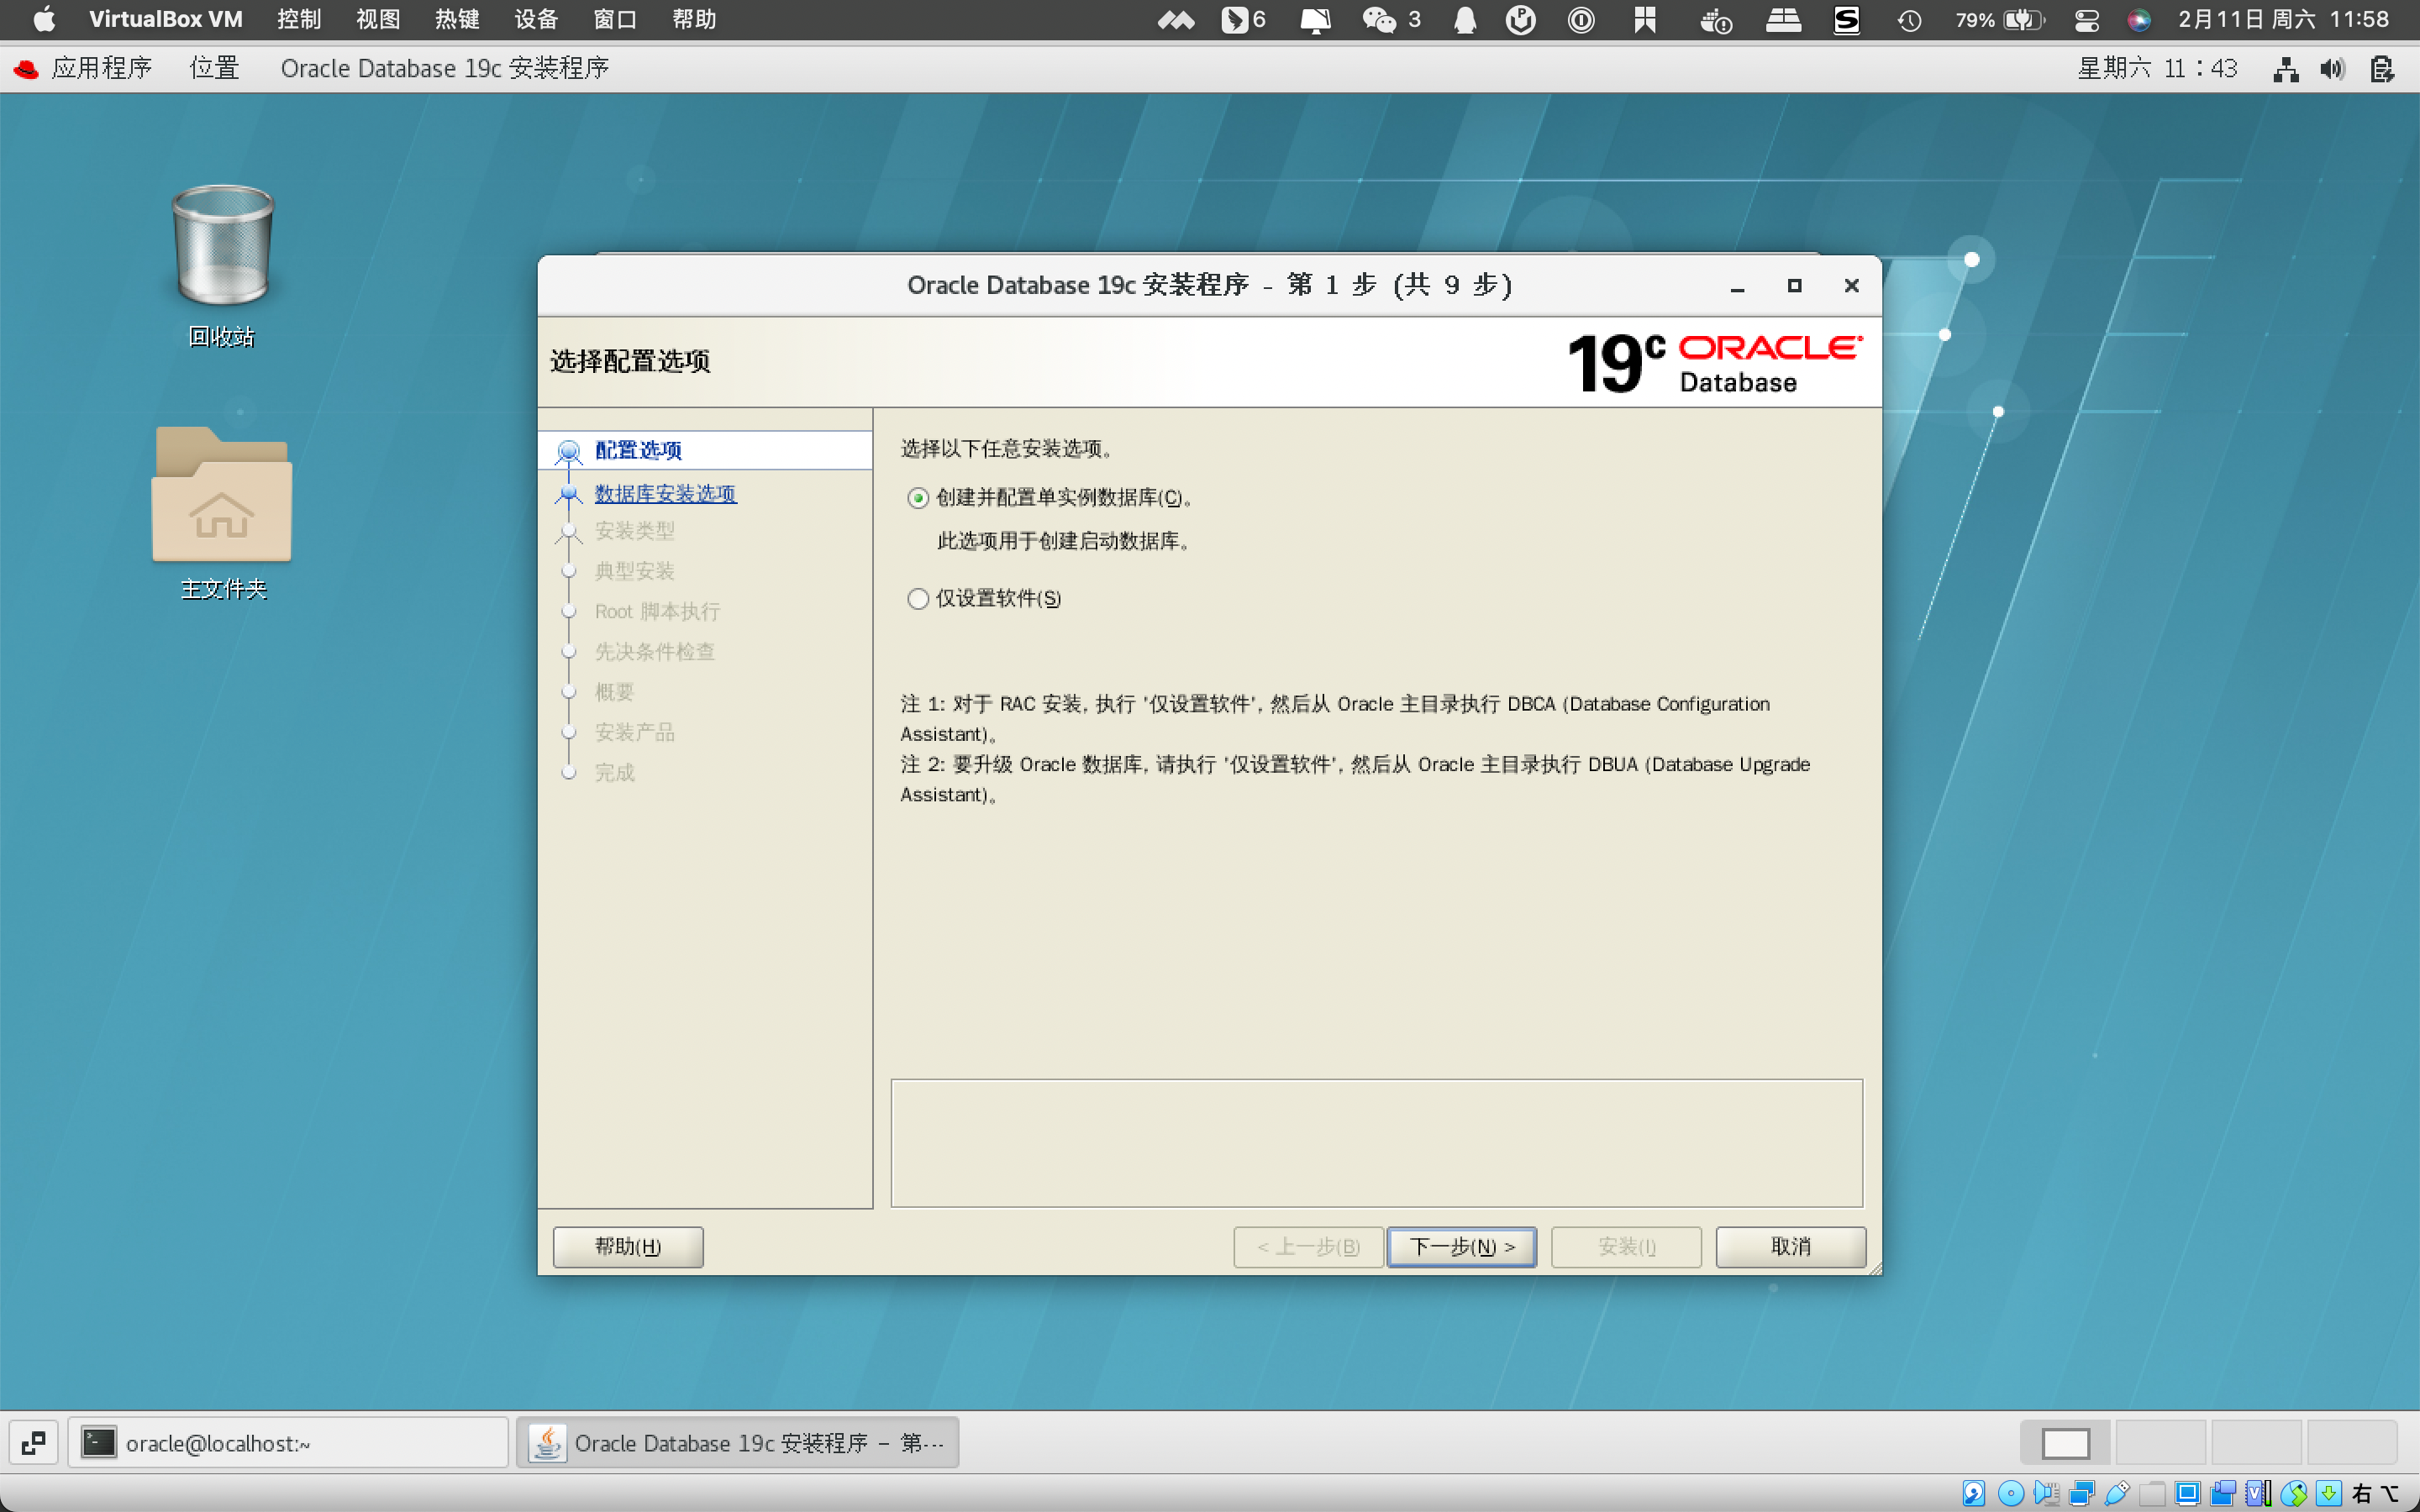The width and height of the screenshot is (2420, 1512).
Task: Open the VirtualBox Devices menu
Action: coord(536,19)
